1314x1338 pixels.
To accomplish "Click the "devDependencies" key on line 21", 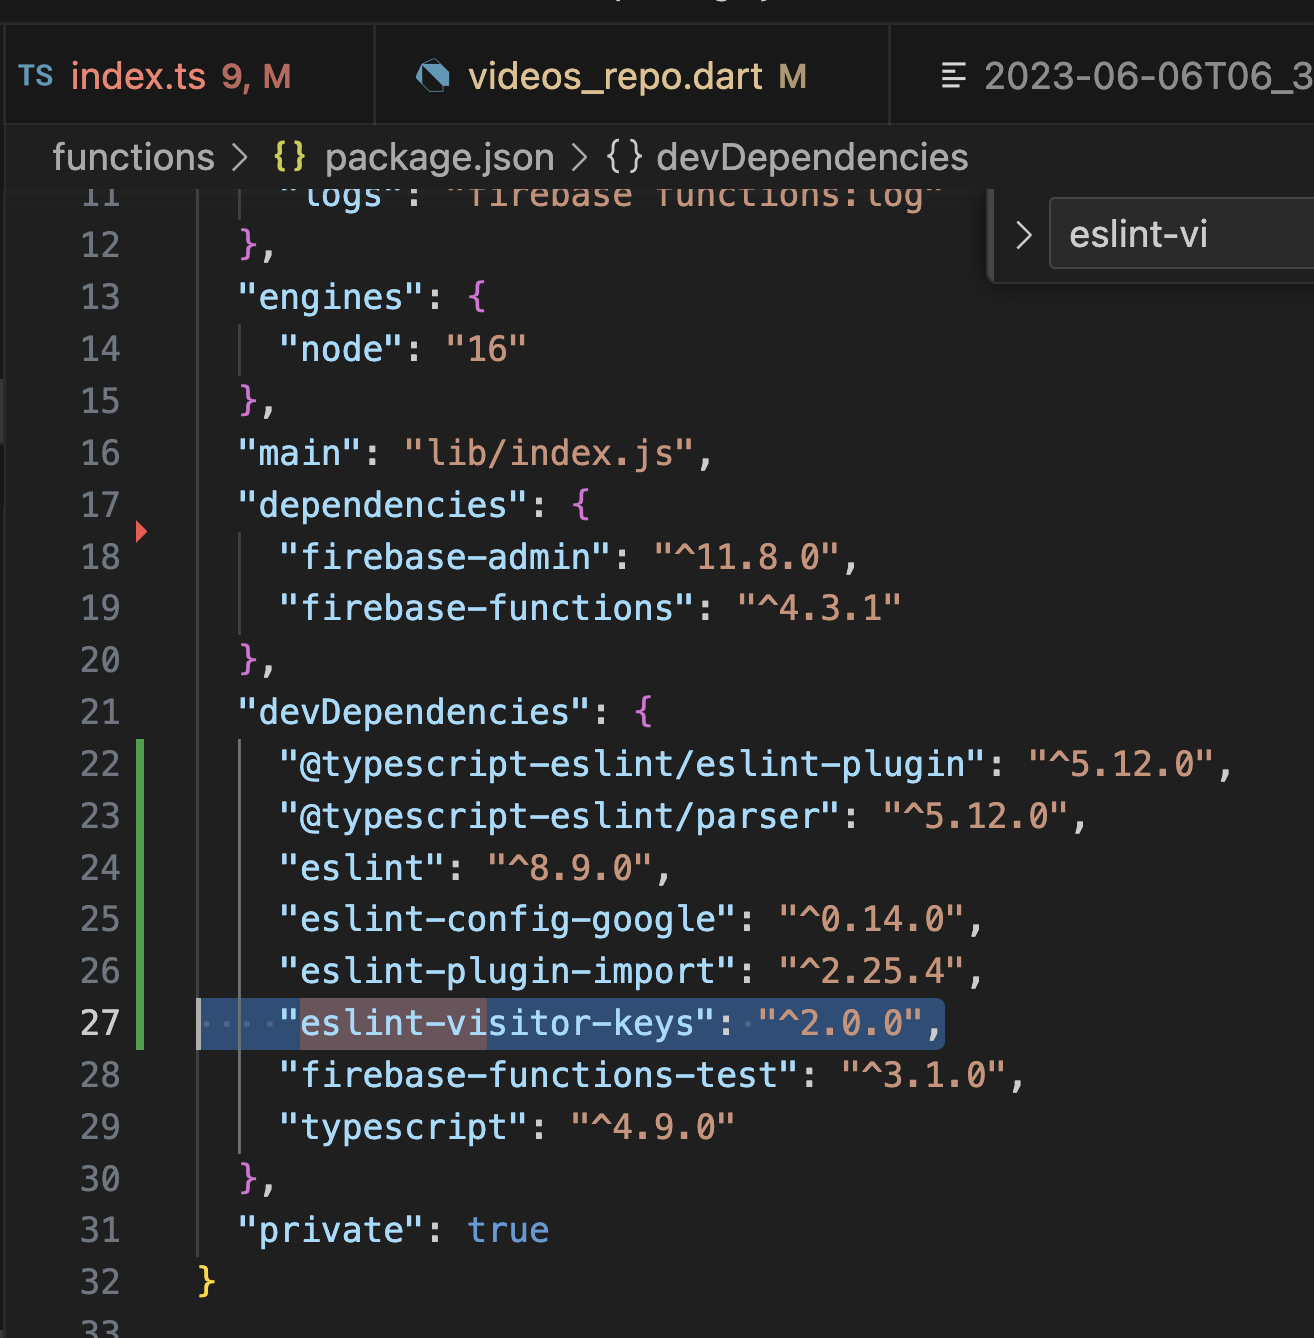I will pos(414,712).
